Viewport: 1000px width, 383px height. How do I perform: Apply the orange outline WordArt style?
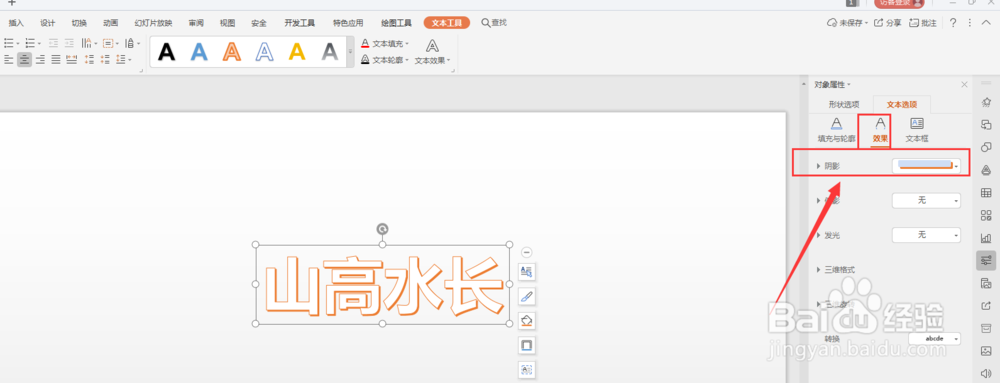coord(232,52)
